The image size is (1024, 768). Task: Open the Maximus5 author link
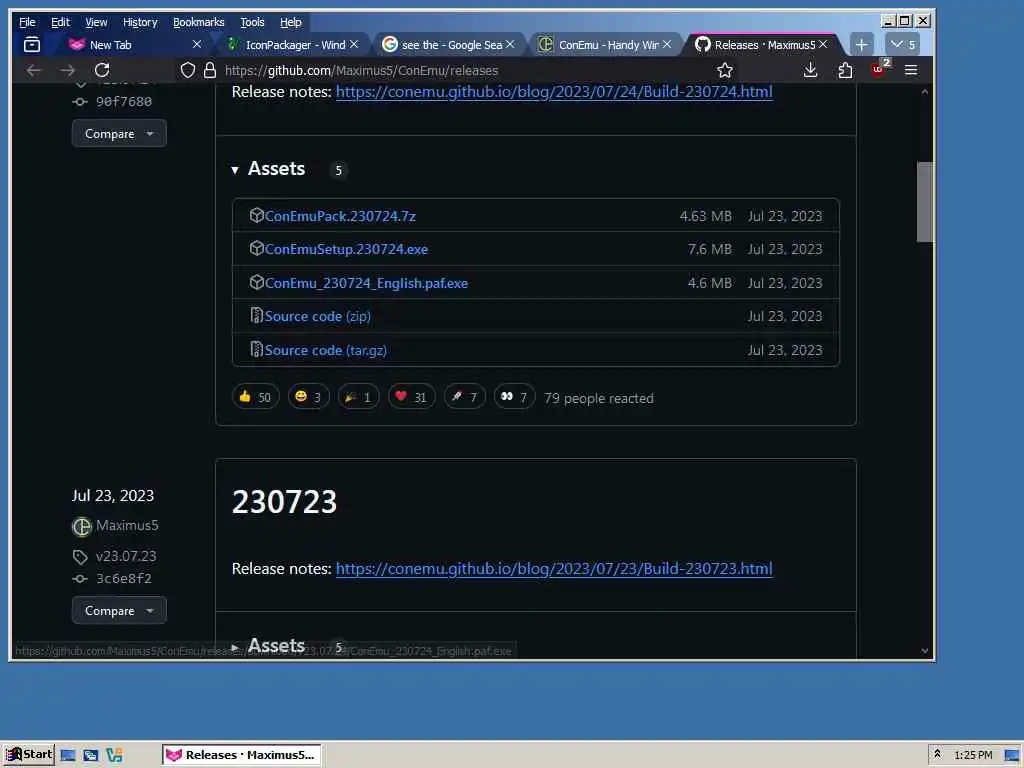(127, 526)
